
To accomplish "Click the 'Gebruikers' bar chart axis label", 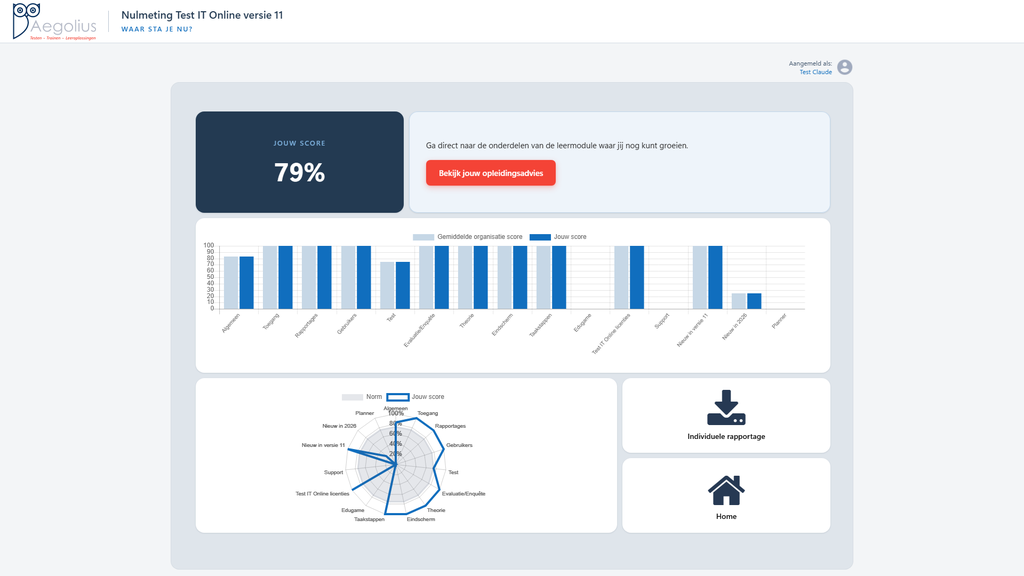I will click(x=347, y=324).
